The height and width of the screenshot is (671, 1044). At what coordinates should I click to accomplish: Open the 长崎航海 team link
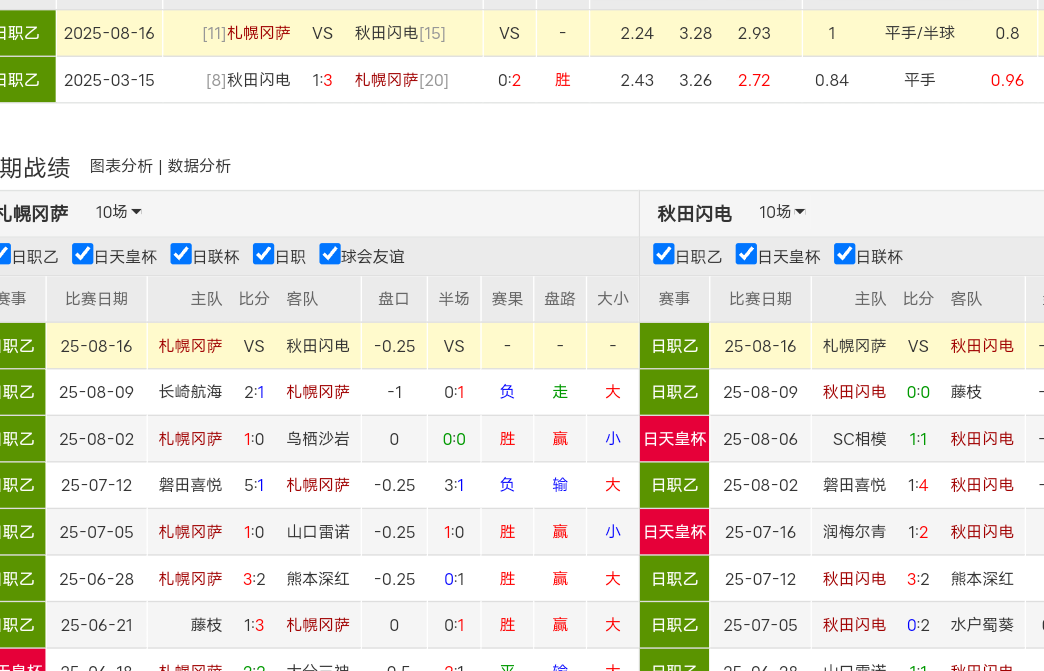pos(190,392)
